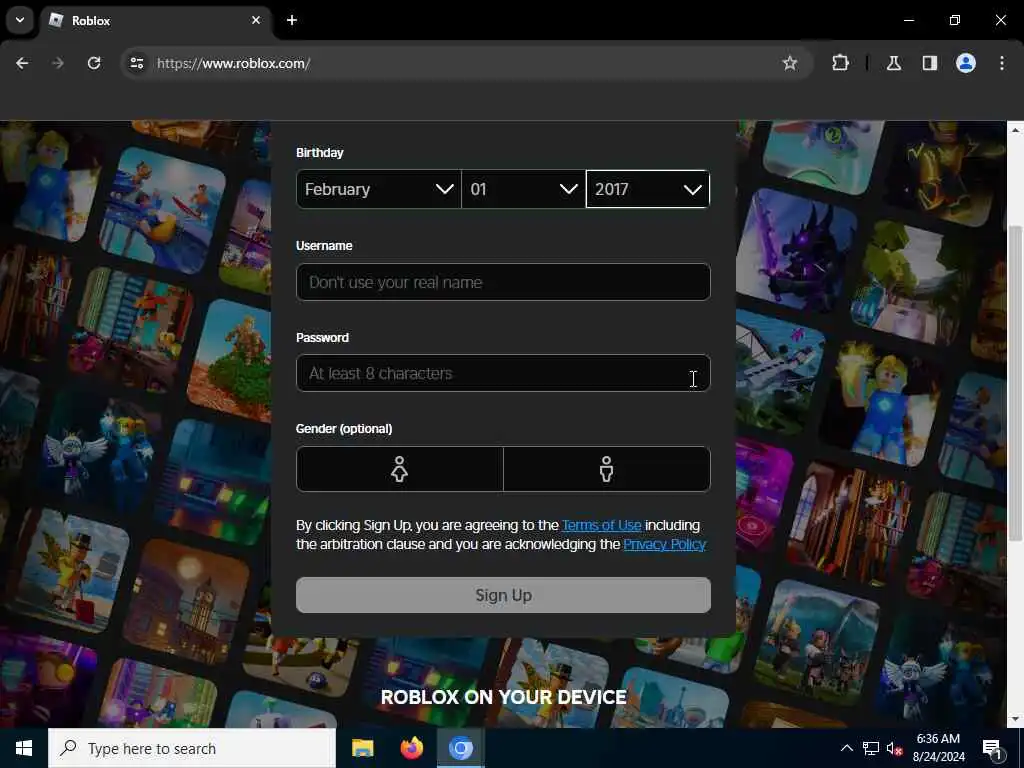Click the Gender (optional) label

click(344, 428)
